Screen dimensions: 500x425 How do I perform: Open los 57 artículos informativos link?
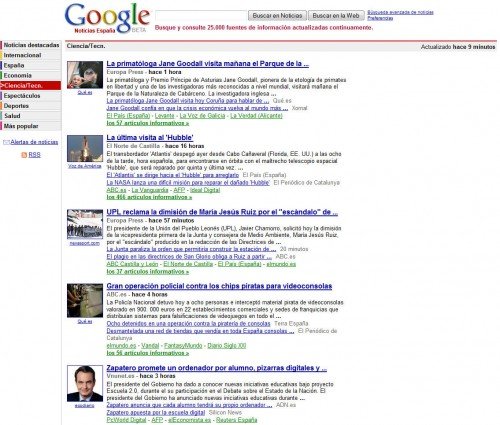click(148, 123)
